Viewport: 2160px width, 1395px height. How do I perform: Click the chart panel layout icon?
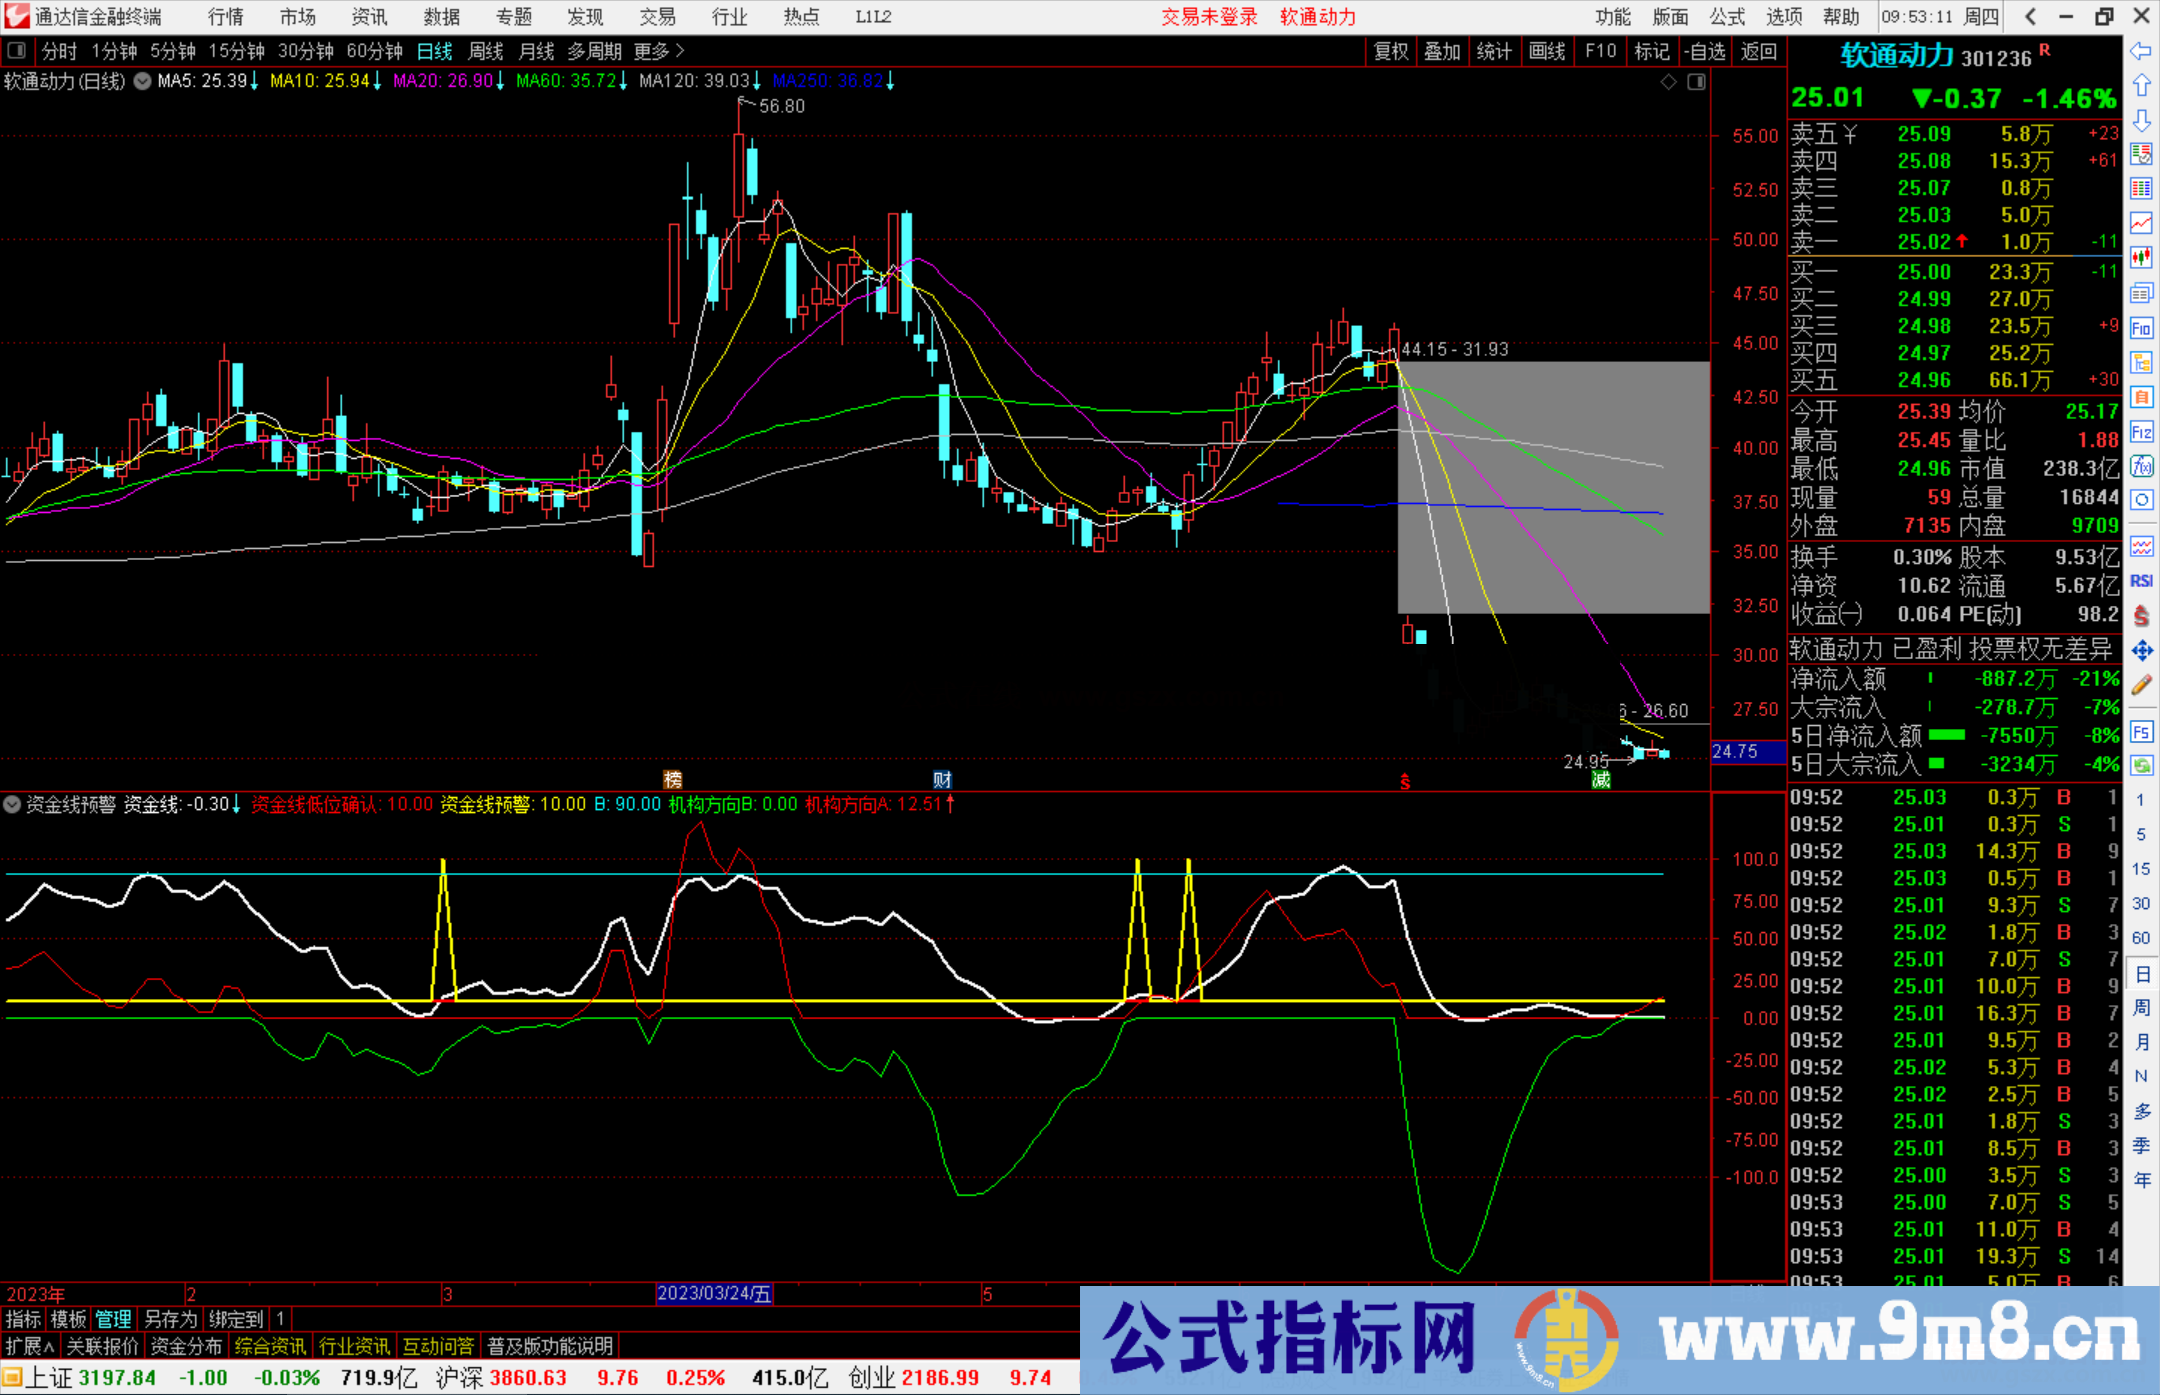point(1696,82)
